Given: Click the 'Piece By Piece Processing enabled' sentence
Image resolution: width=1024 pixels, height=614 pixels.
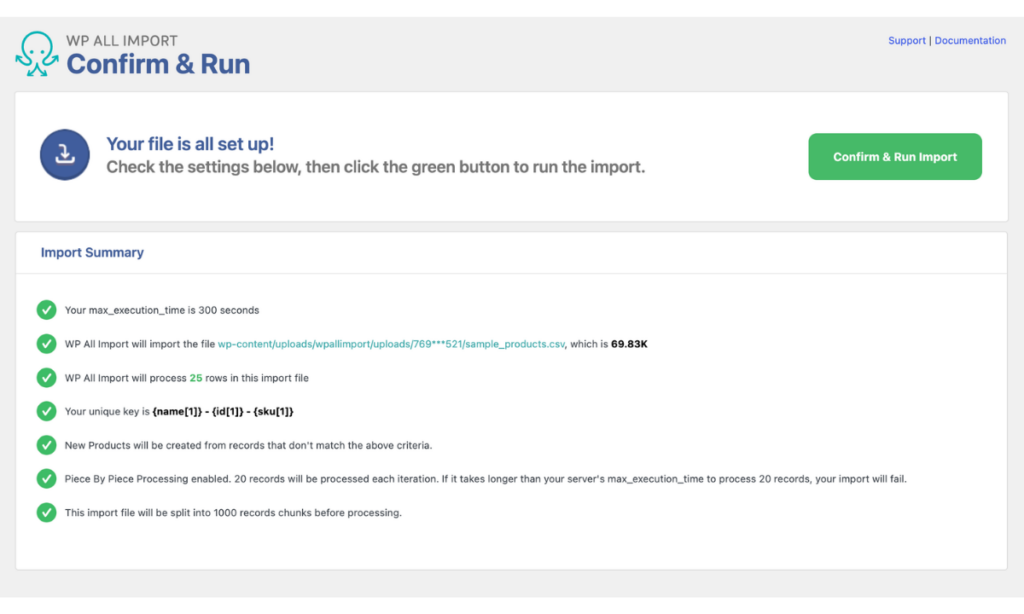Looking at the screenshot, I should [x=485, y=479].
